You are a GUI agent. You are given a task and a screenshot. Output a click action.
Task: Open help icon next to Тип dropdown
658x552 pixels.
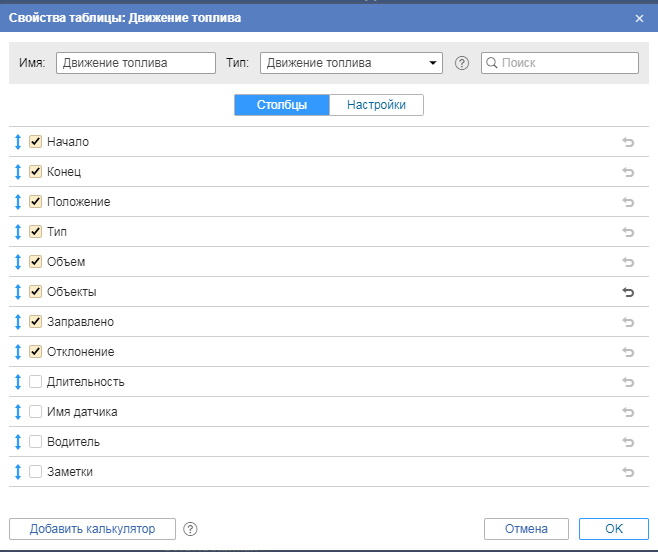pos(462,63)
